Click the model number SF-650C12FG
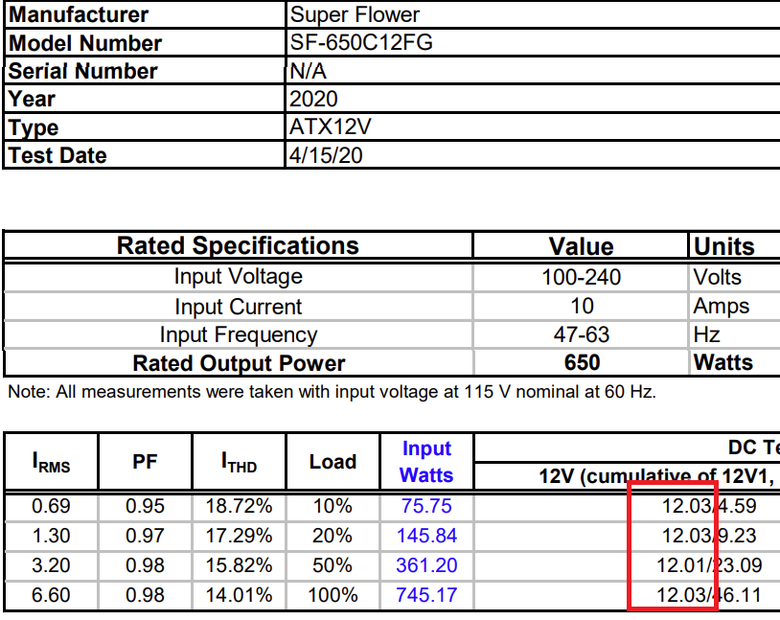 pyautogui.click(x=361, y=43)
